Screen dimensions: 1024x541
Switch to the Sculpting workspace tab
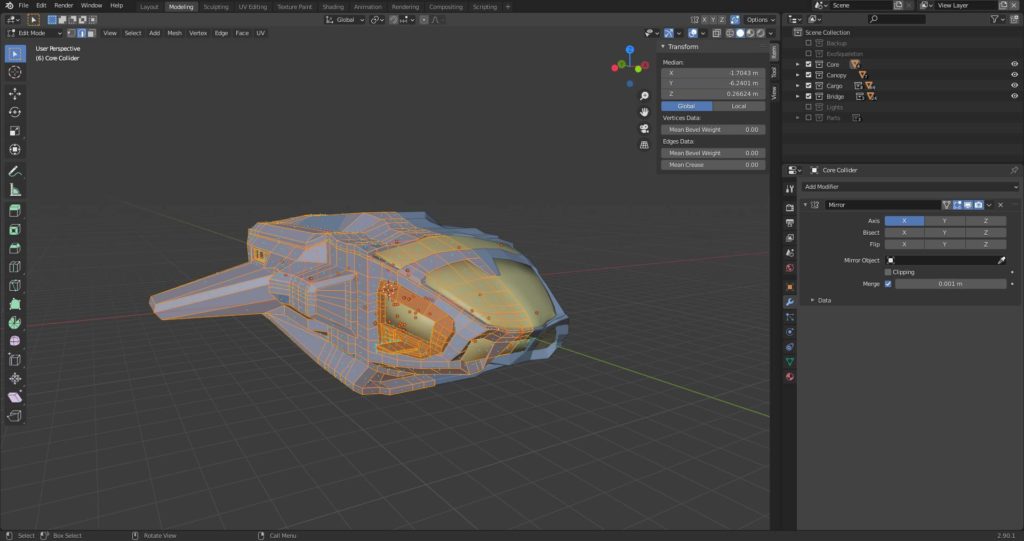(x=215, y=6)
